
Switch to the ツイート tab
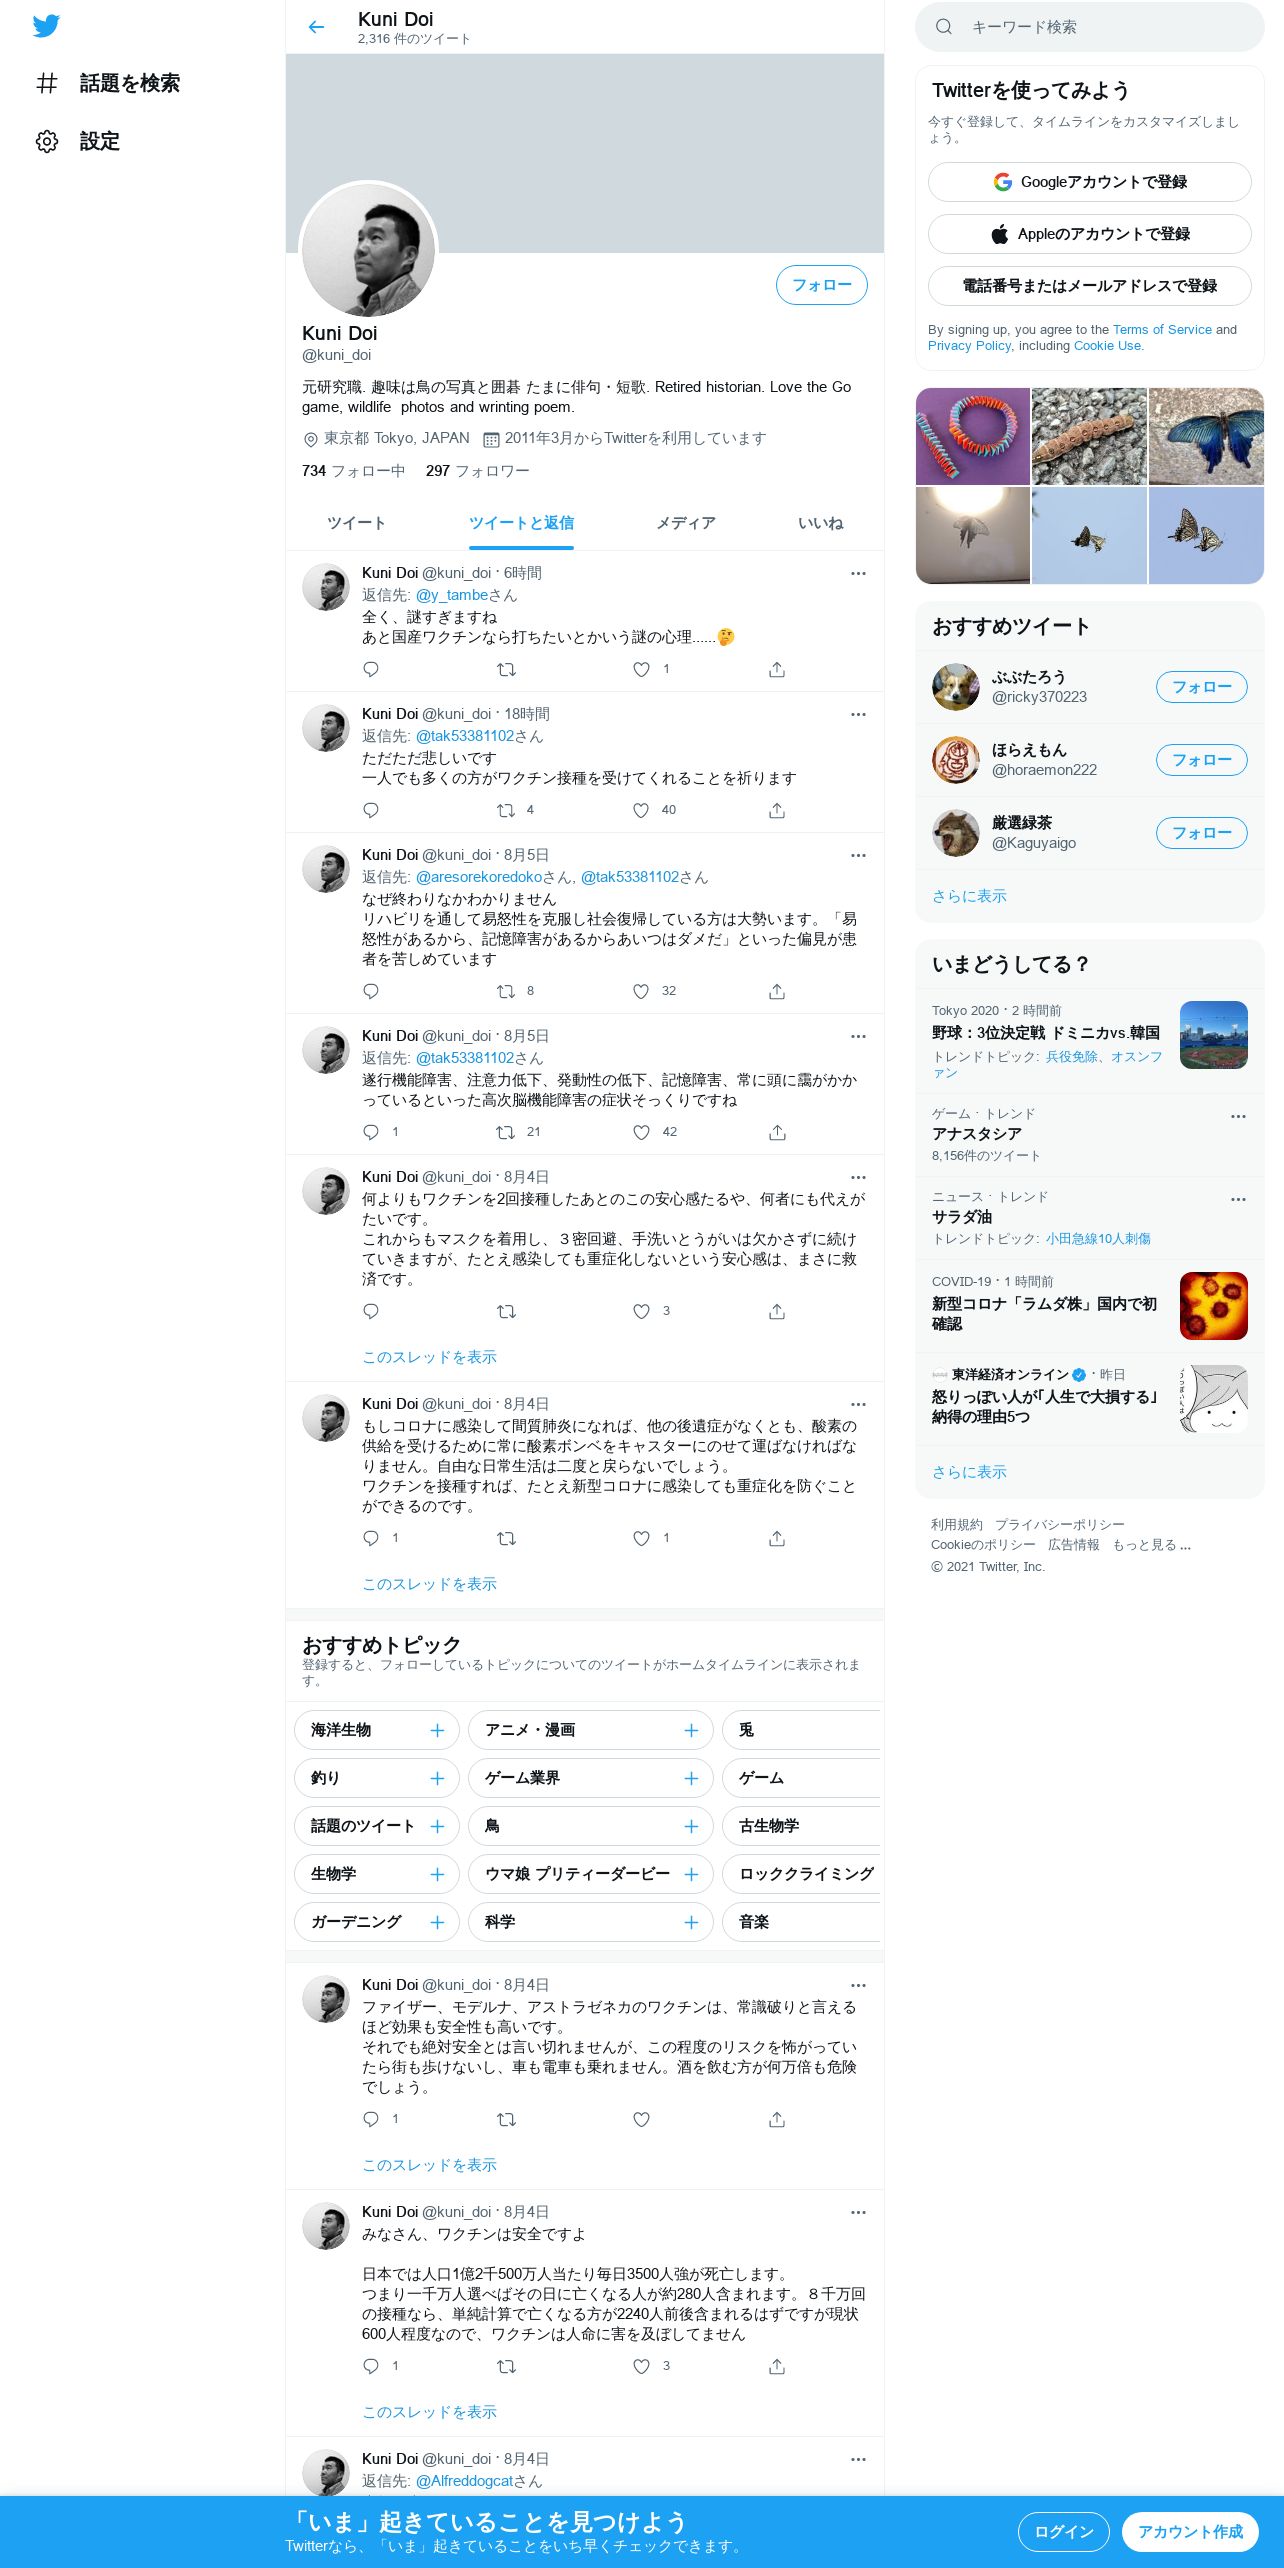(x=356, y=523)
